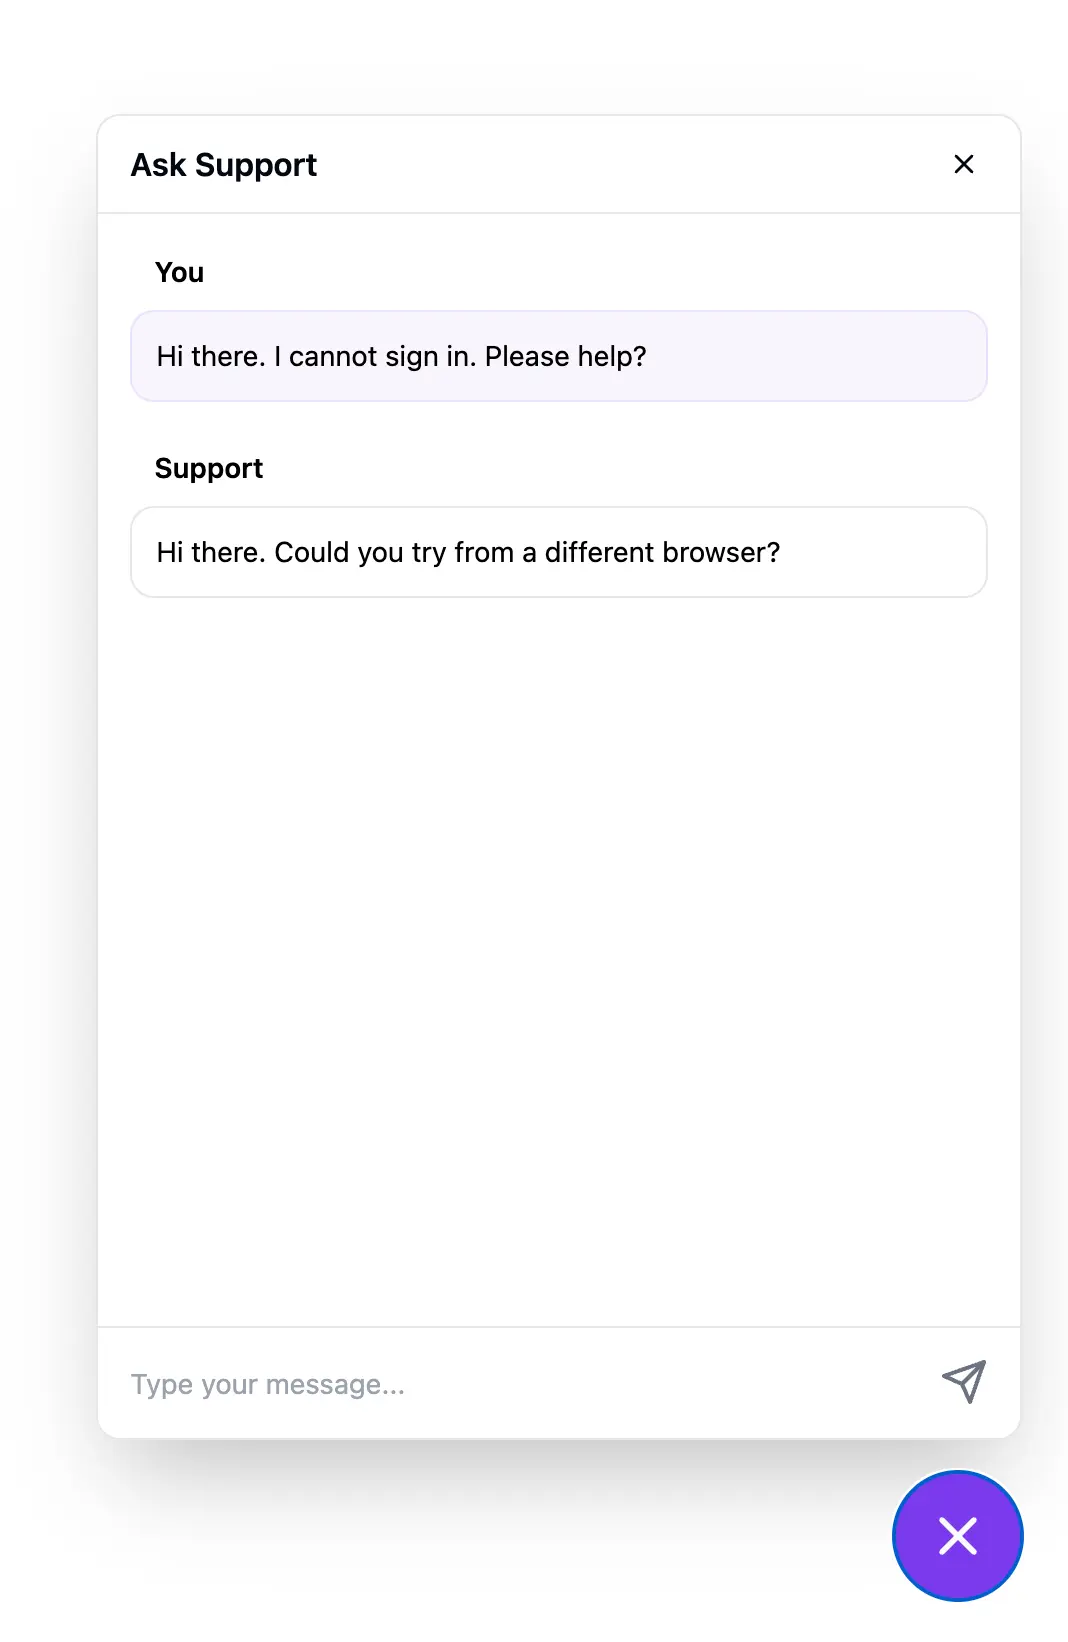Click the "Ask Support" panel title
Viewport: 1068px width, 1642px height.
[x=224, y=165]
